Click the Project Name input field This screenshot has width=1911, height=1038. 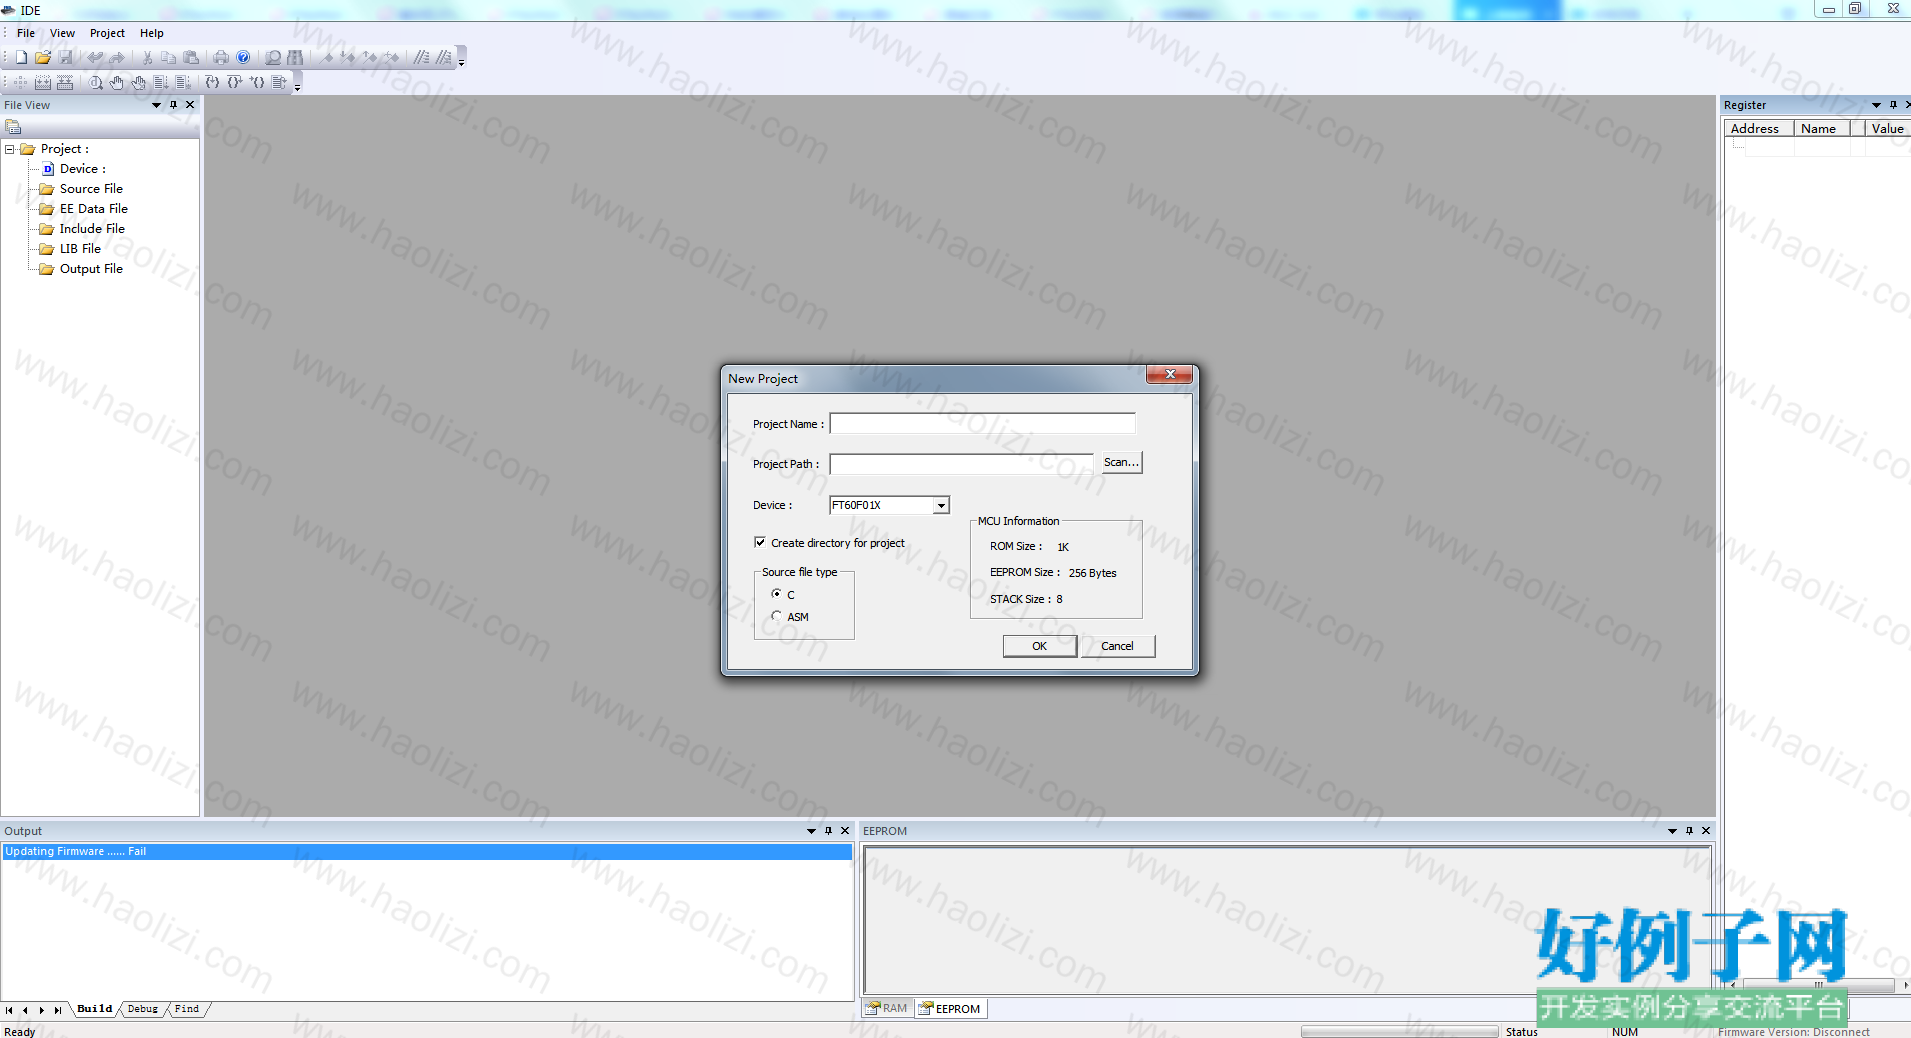click(982, 424)
